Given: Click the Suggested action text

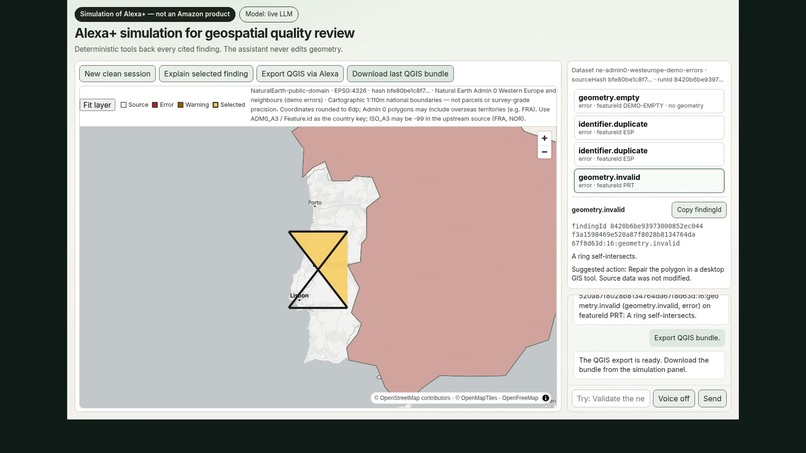Looking at the screenshot, I should pyautogui.click(x=648, y=274).
